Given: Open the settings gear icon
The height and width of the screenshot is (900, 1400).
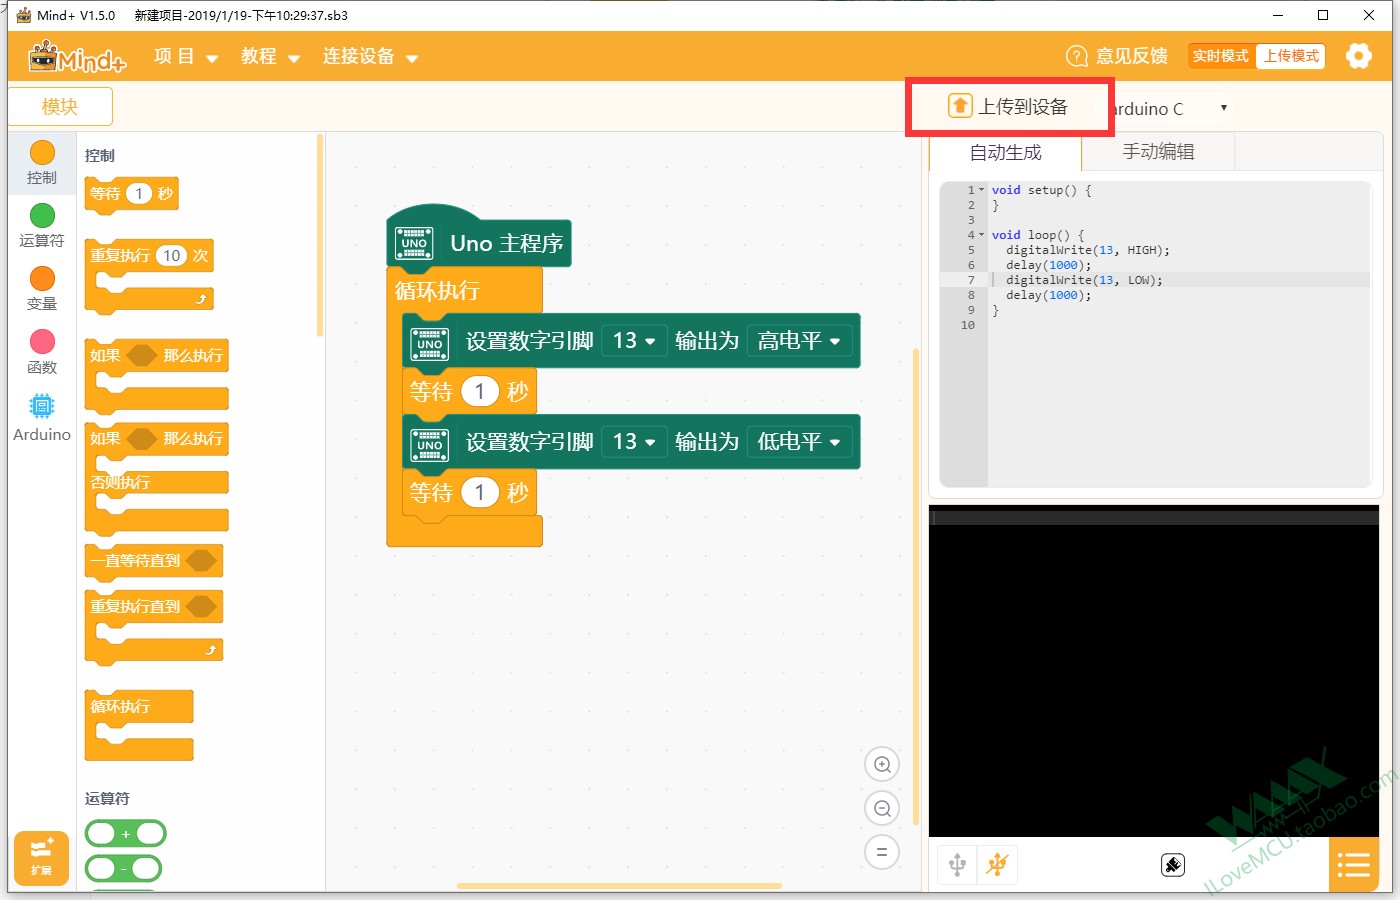Looking at the screenshot, I should click(1358, 56).
